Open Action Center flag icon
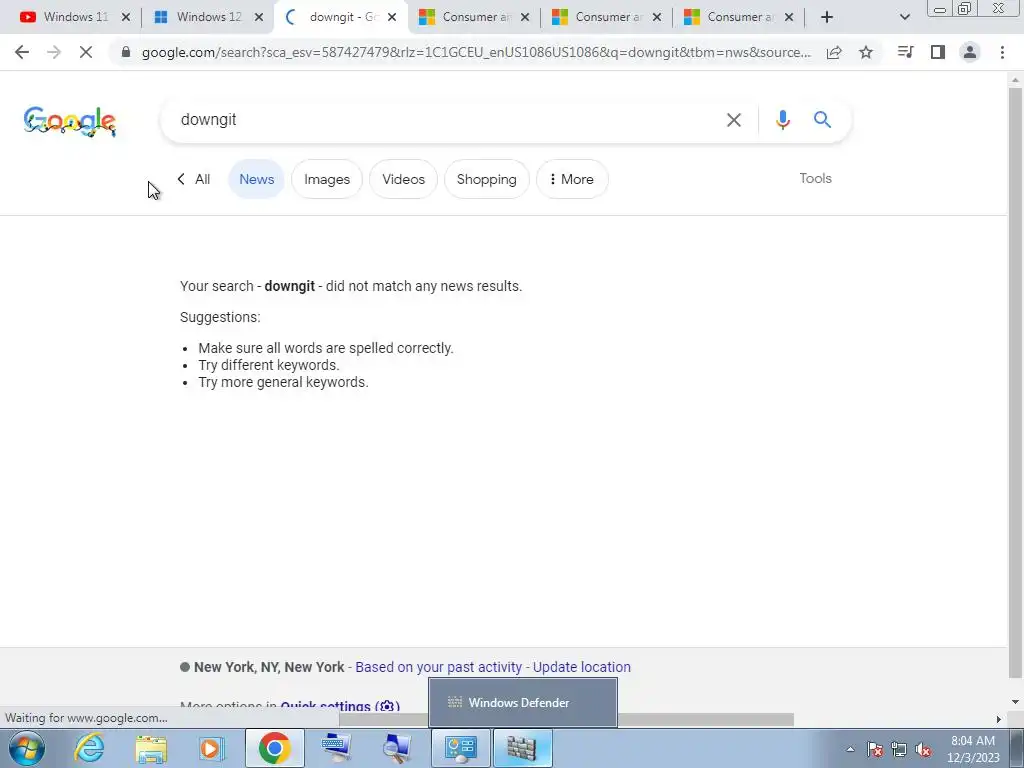The width and height of the screenshot is (1024, 768). pos(875,749)
